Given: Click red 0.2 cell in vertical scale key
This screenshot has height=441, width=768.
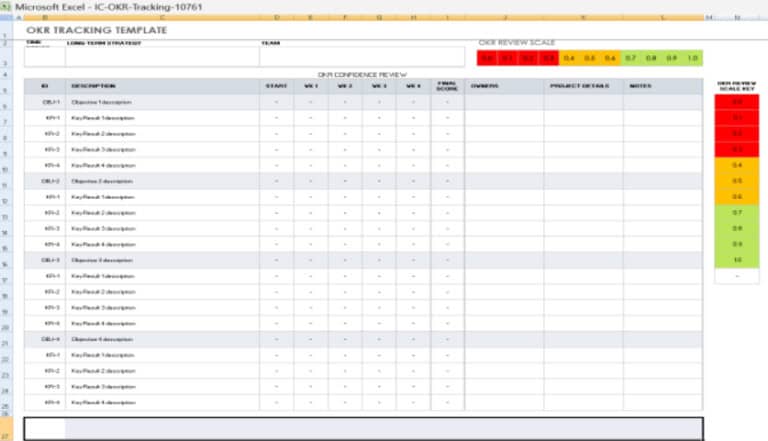Looking at the screenshot, I should 737,134.
